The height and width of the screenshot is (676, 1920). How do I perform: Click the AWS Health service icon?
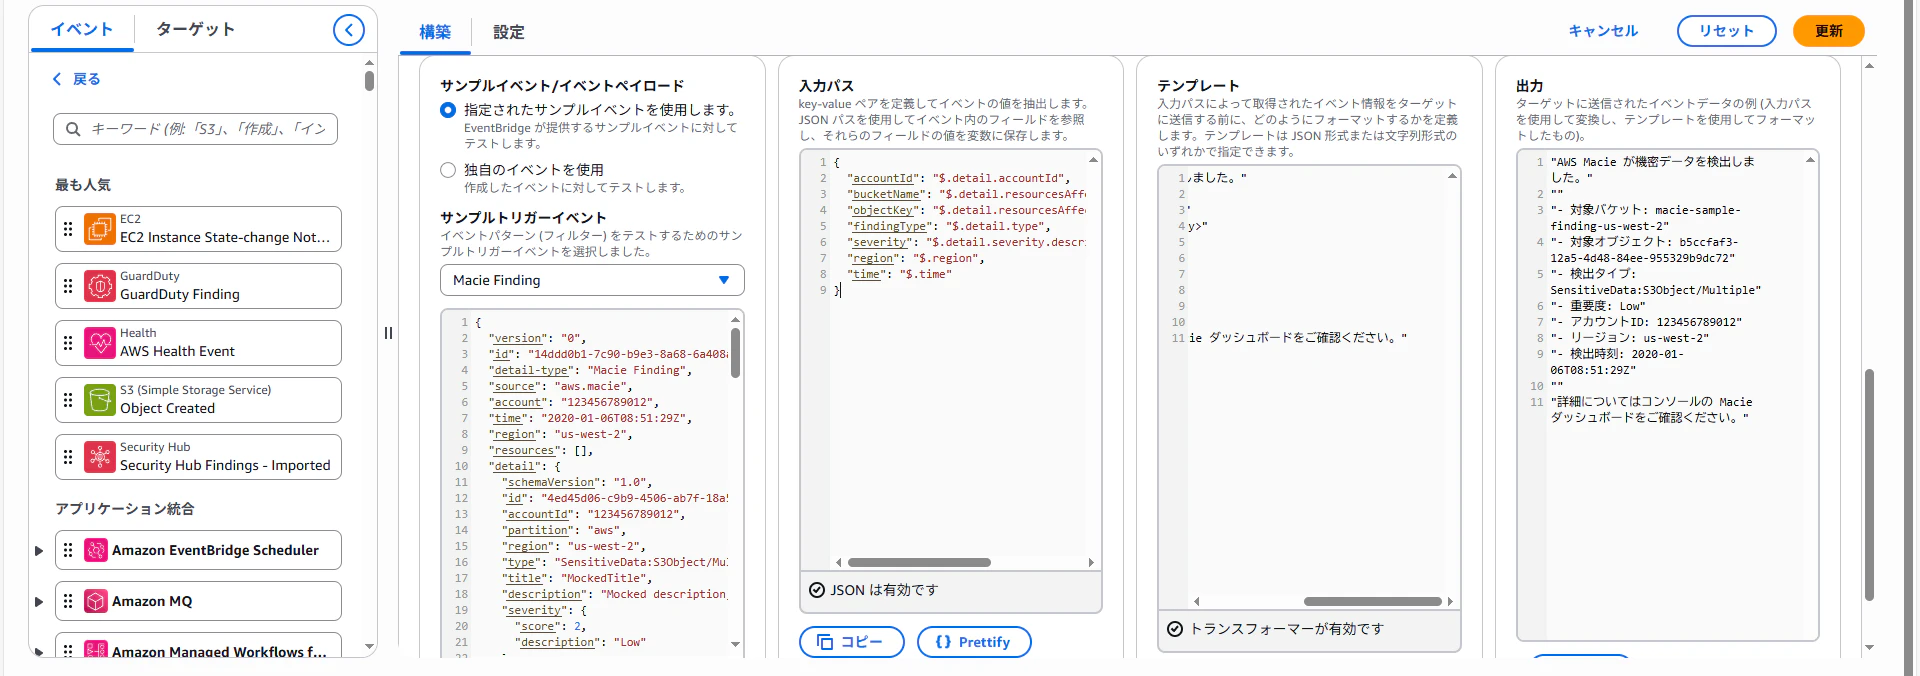coord(100,343)
